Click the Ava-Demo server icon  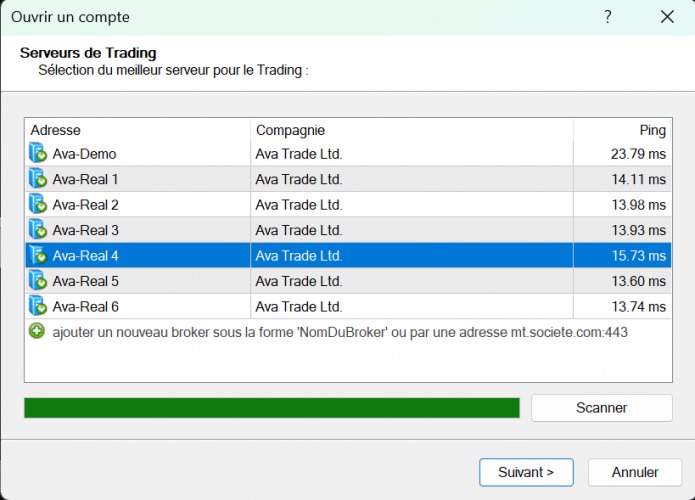click(38, 154)
